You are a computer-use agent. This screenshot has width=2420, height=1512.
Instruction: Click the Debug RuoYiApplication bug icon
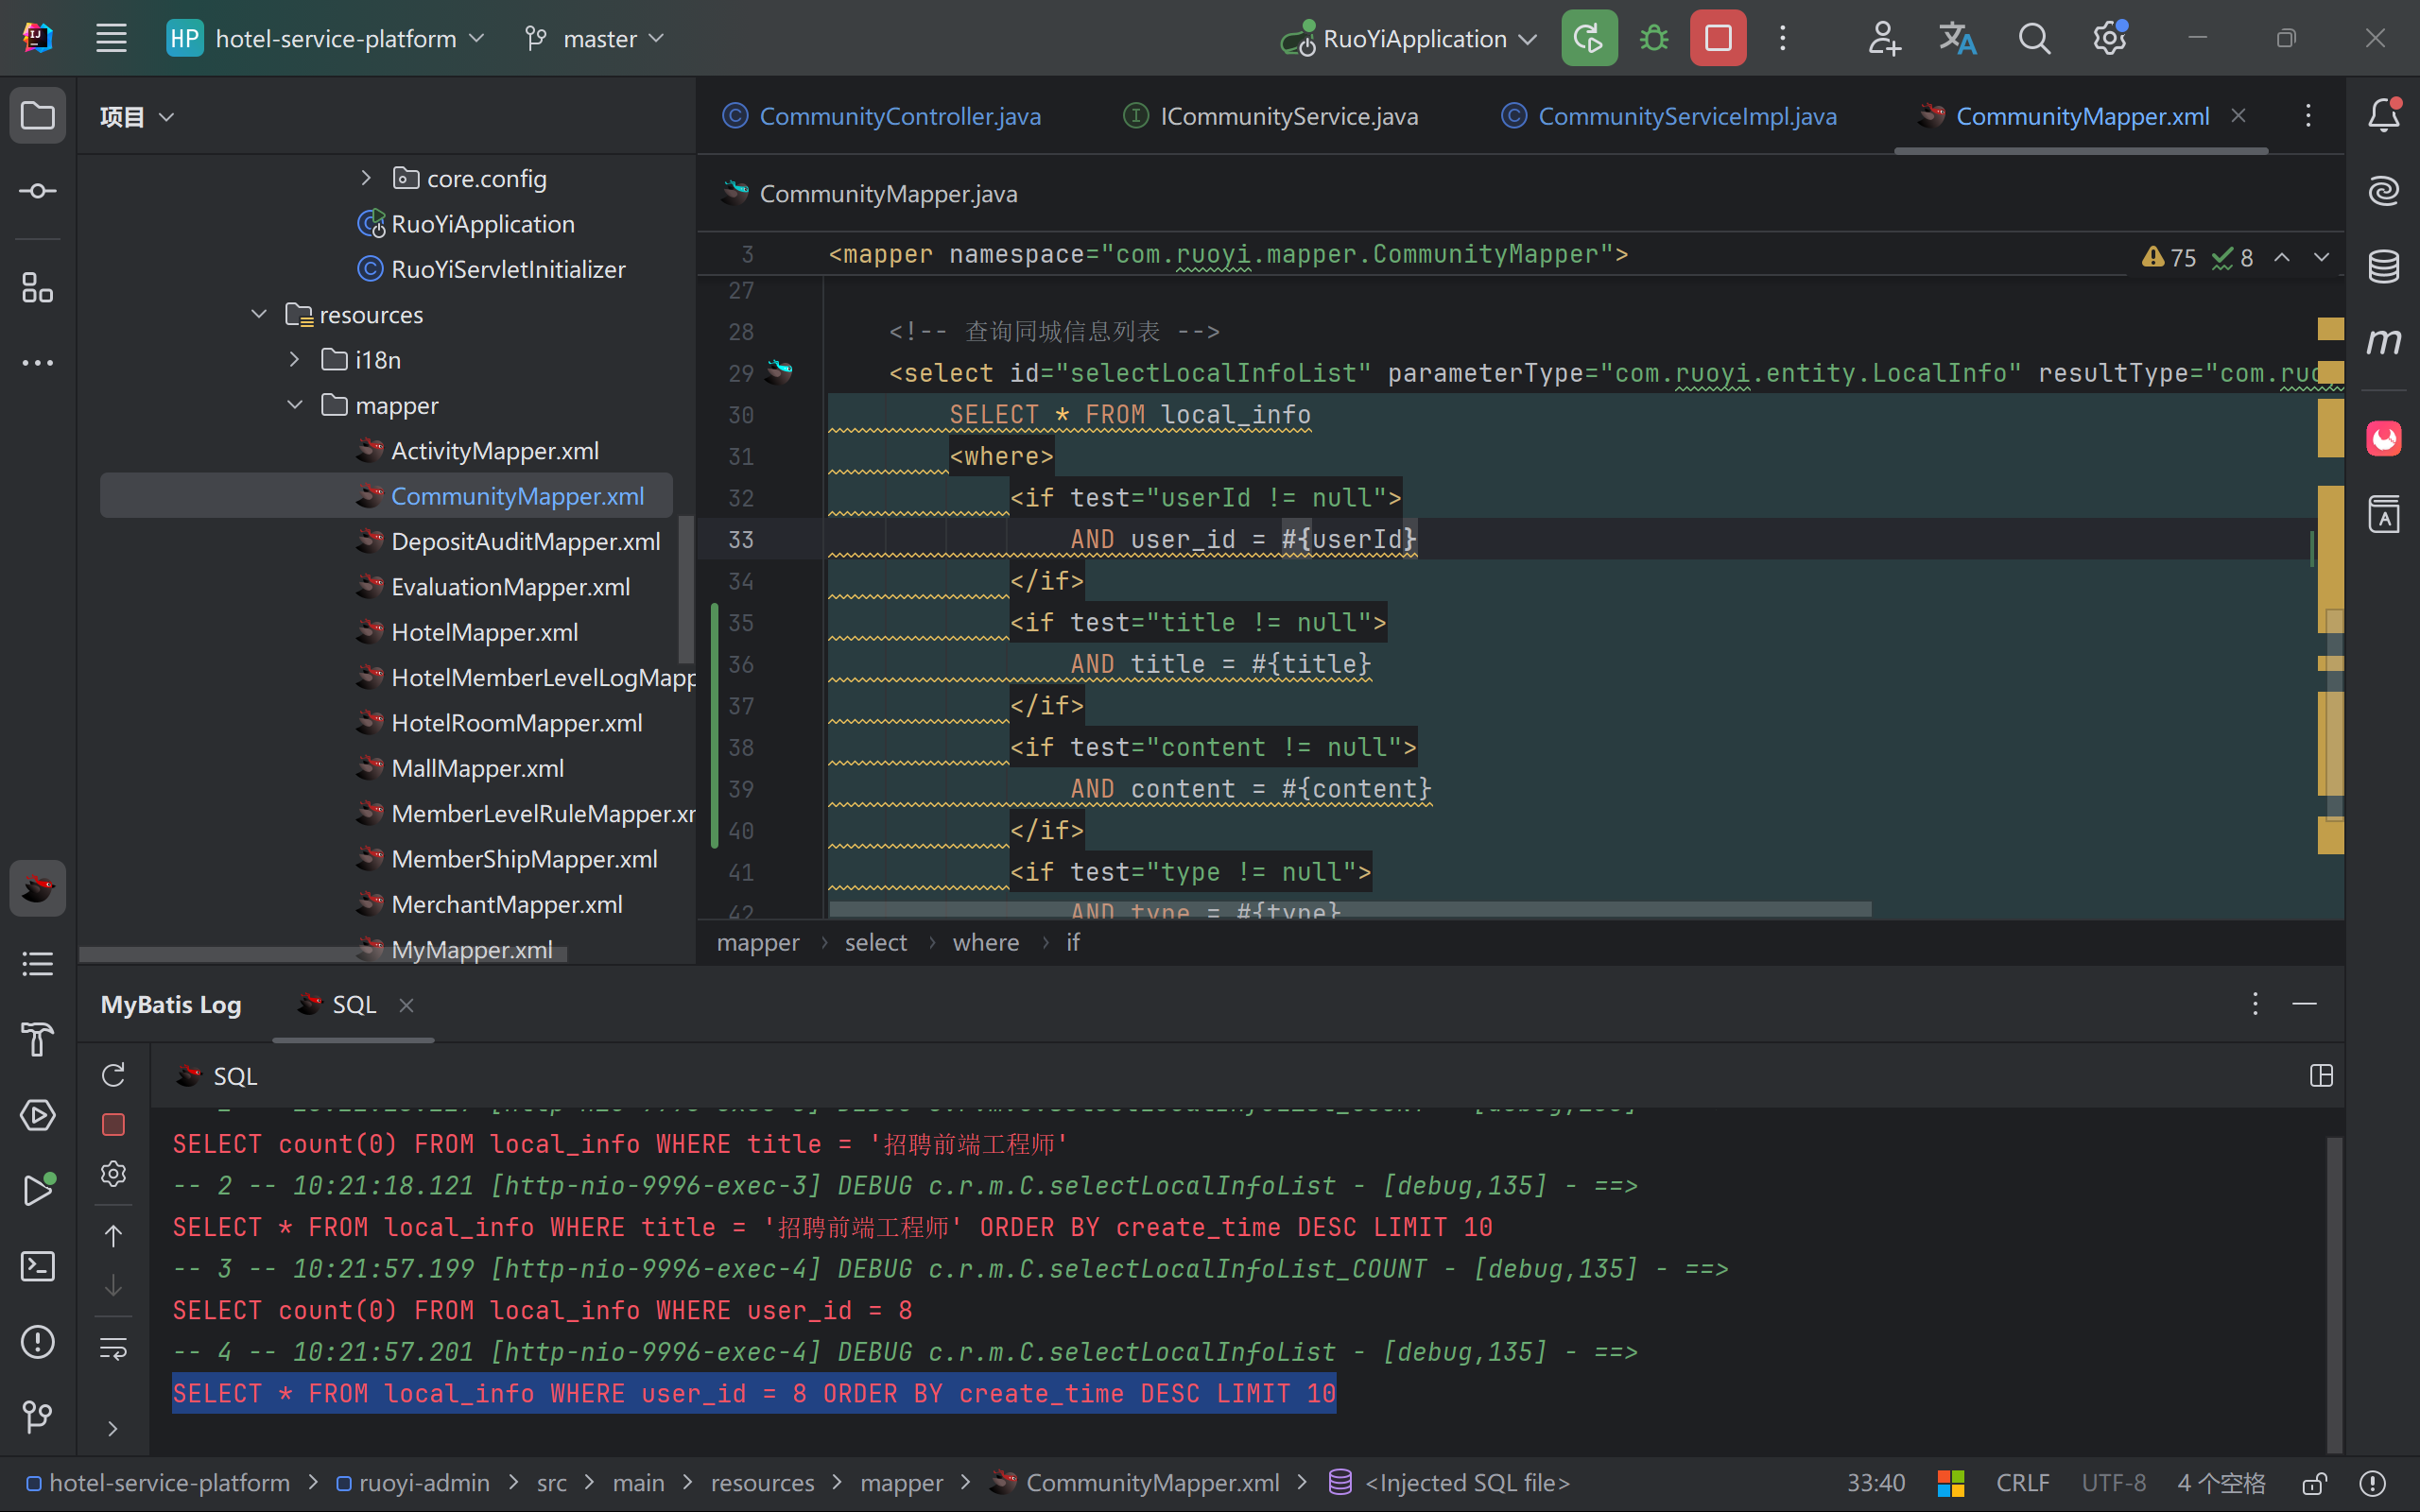click(1654, 39)
